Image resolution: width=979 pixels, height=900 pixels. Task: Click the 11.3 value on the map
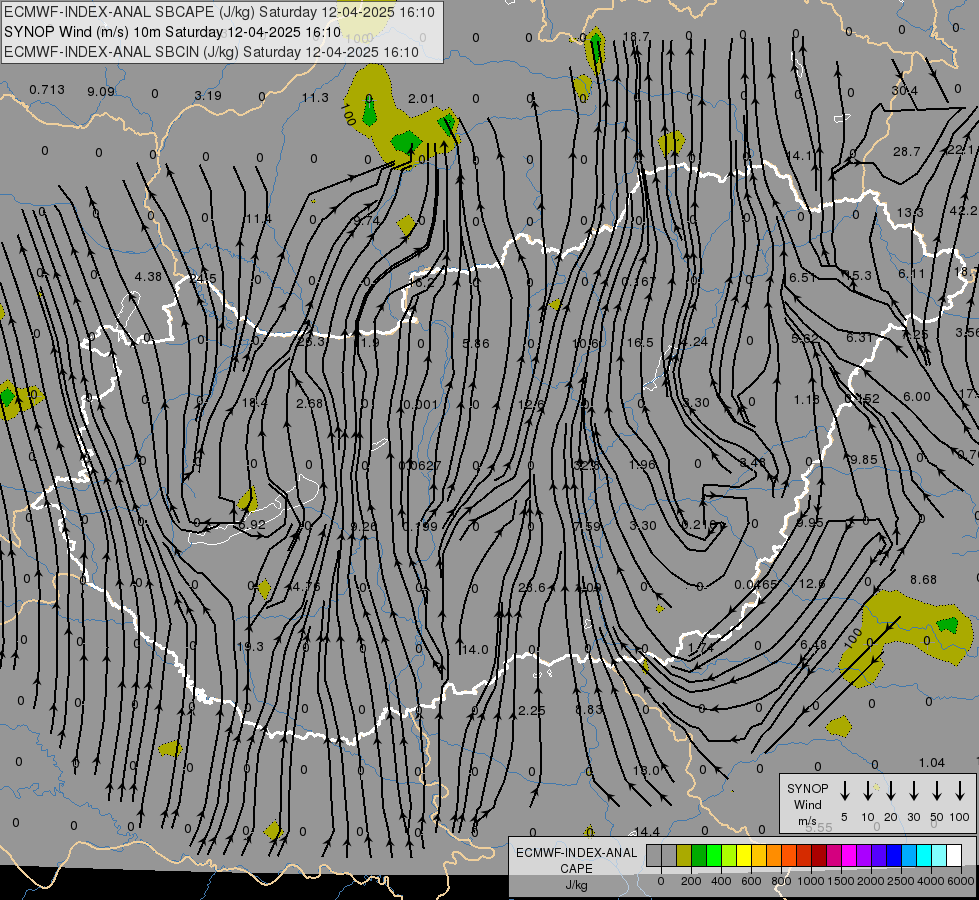(315, 97)
